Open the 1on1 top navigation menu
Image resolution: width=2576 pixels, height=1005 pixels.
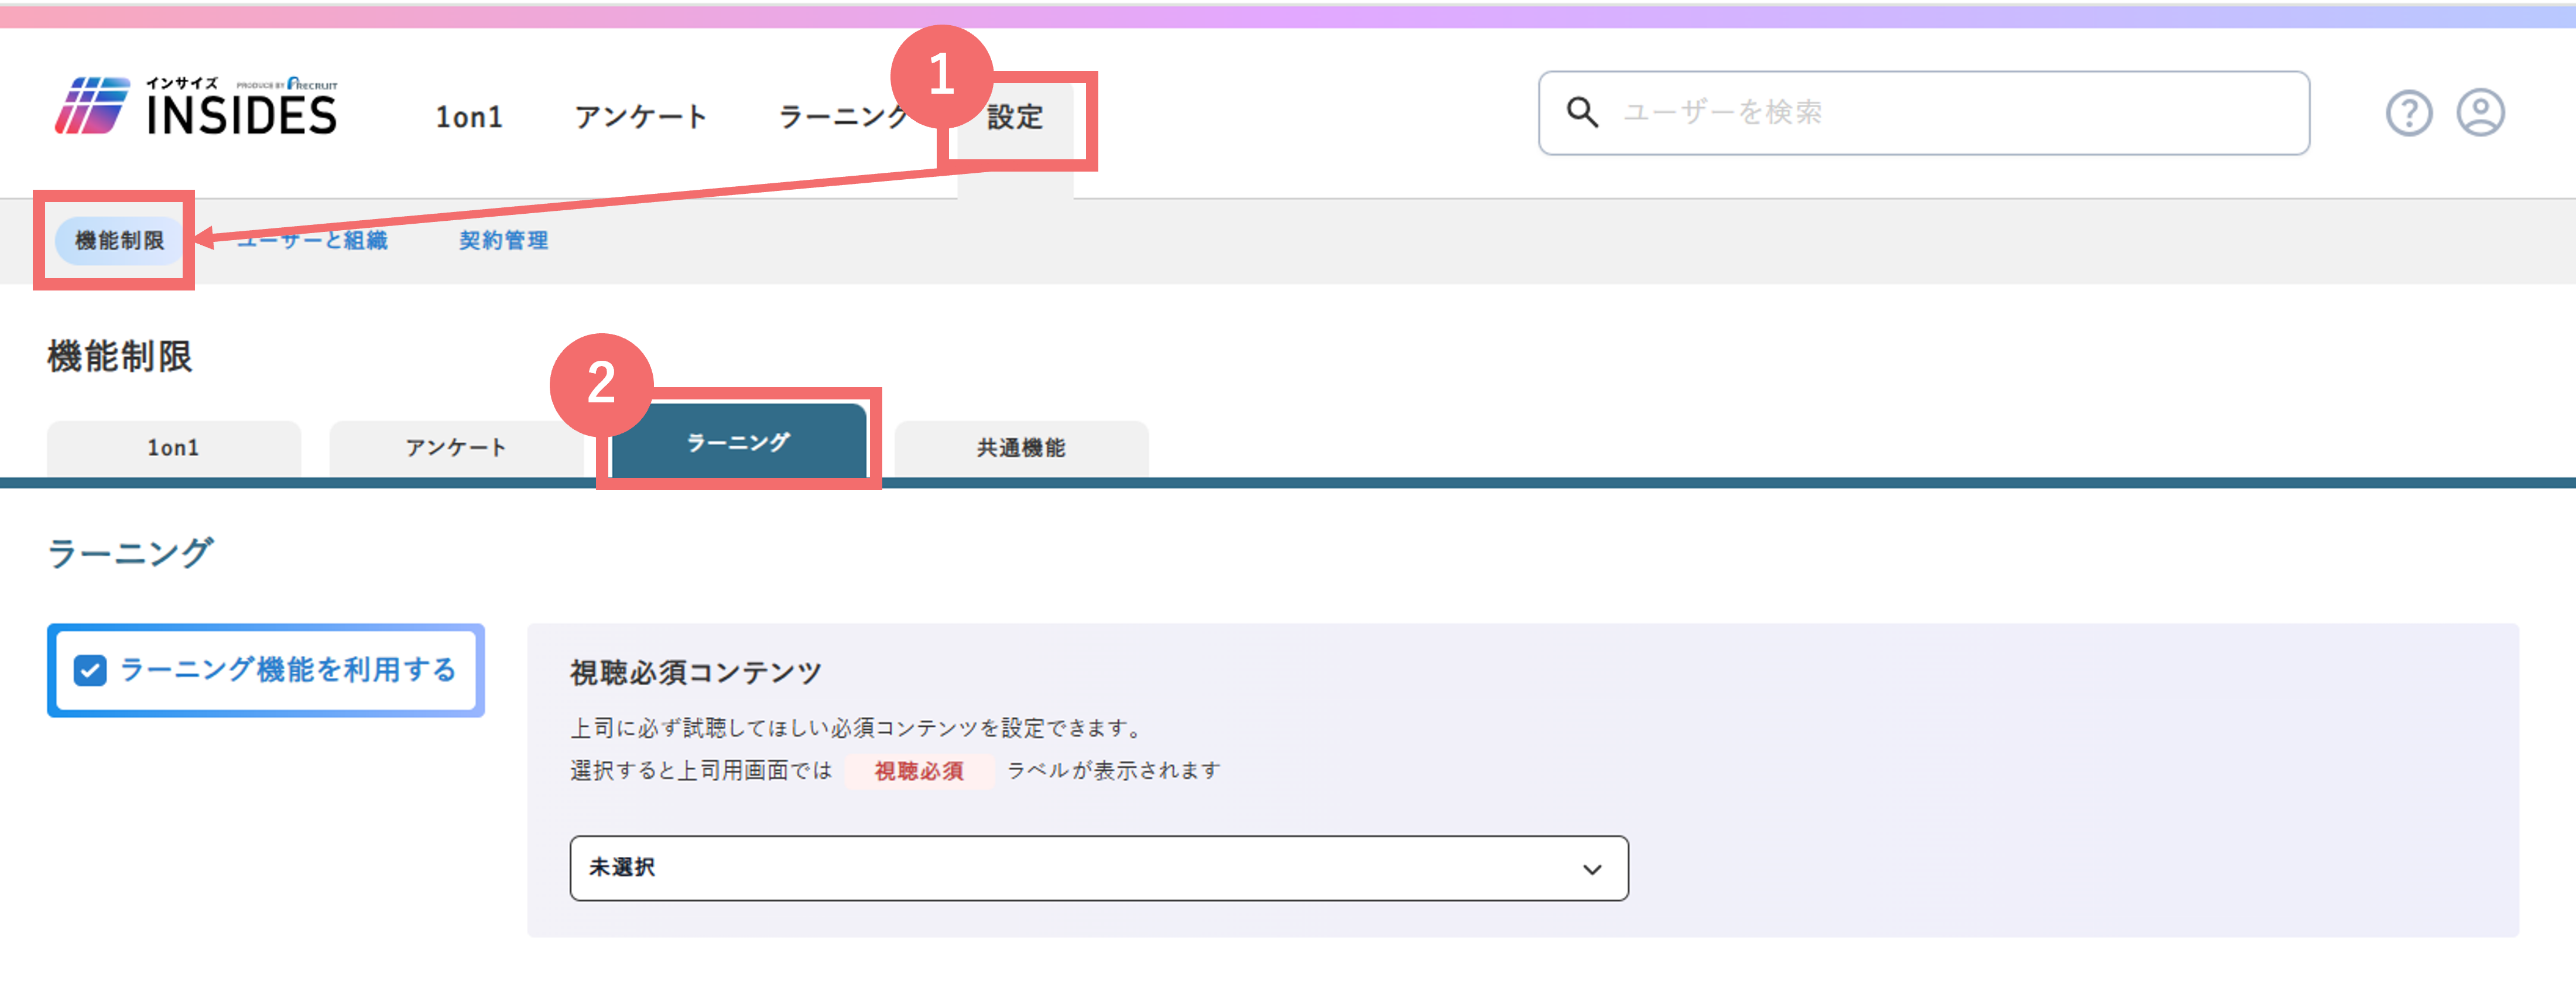468,117
